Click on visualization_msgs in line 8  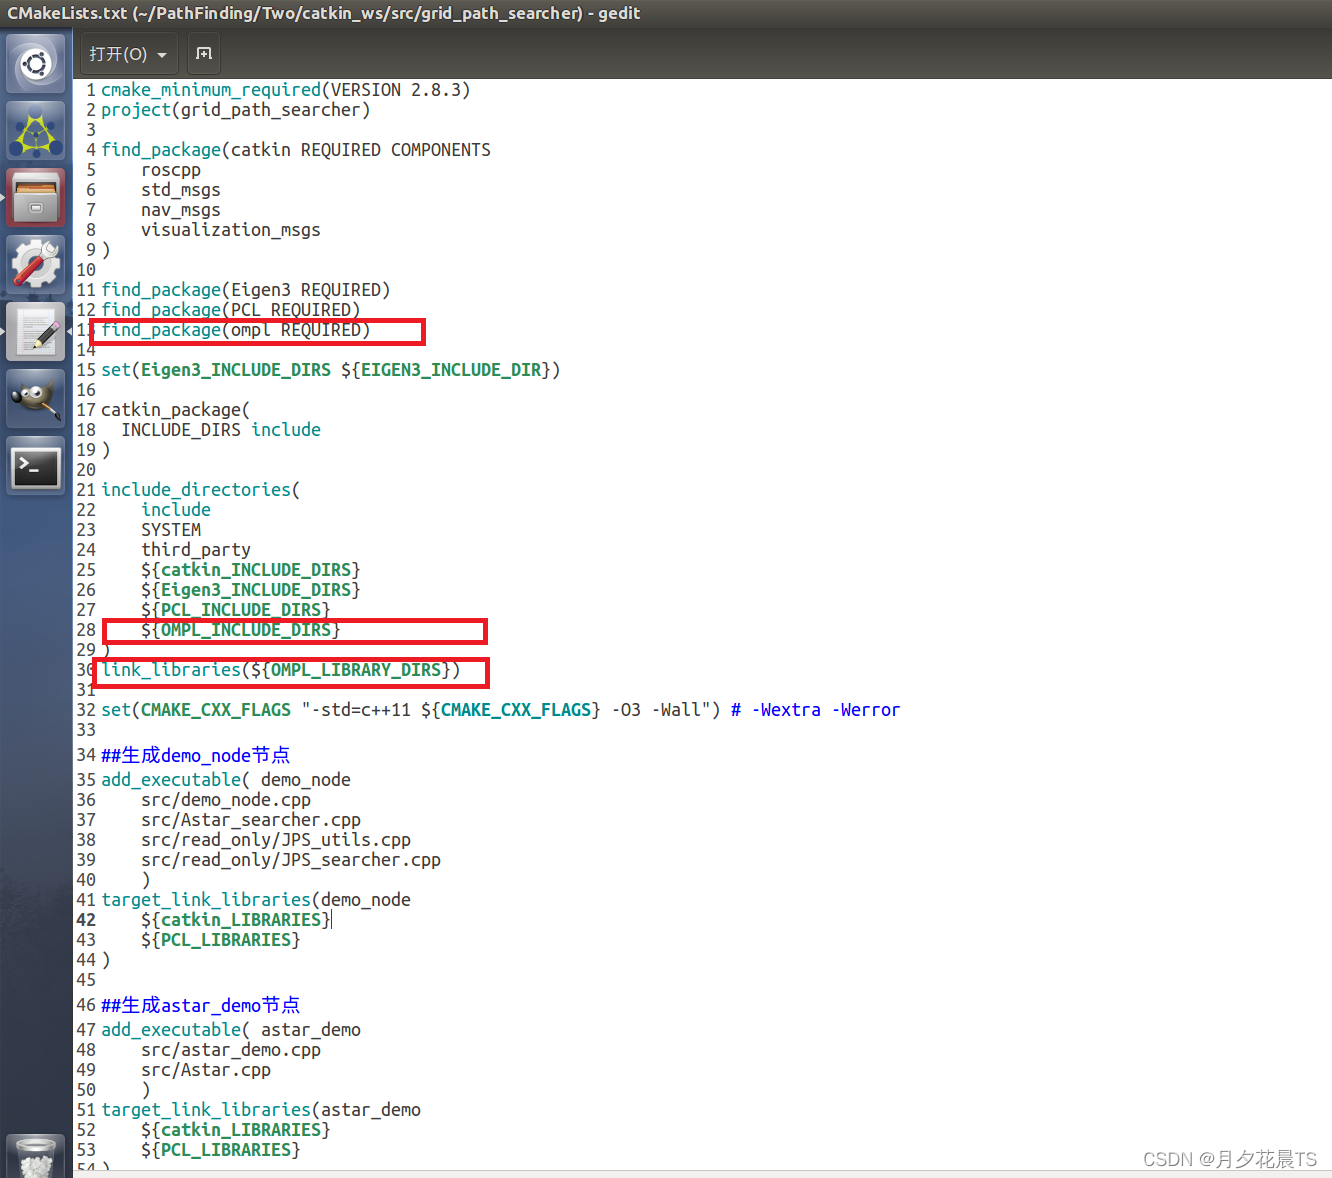tap(231, 230)
